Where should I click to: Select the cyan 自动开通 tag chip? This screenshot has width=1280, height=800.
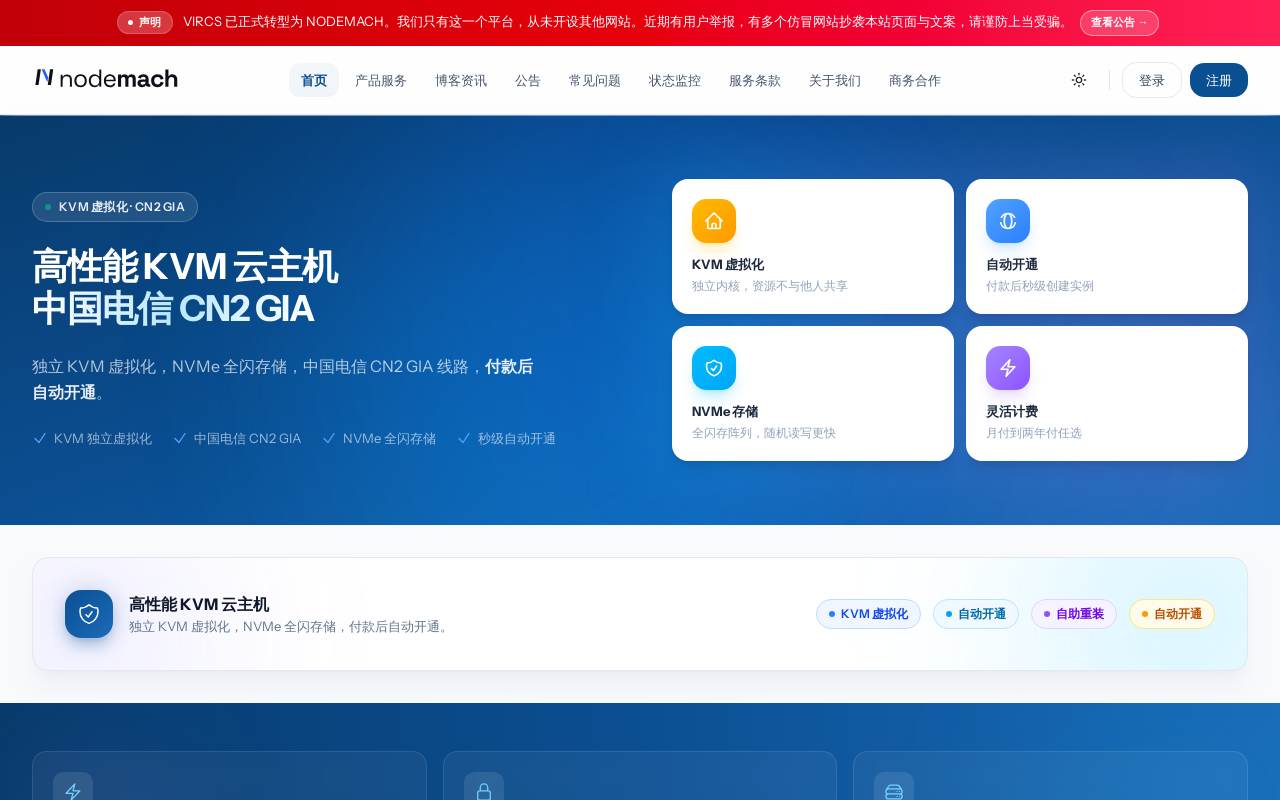tap(976, 614)
